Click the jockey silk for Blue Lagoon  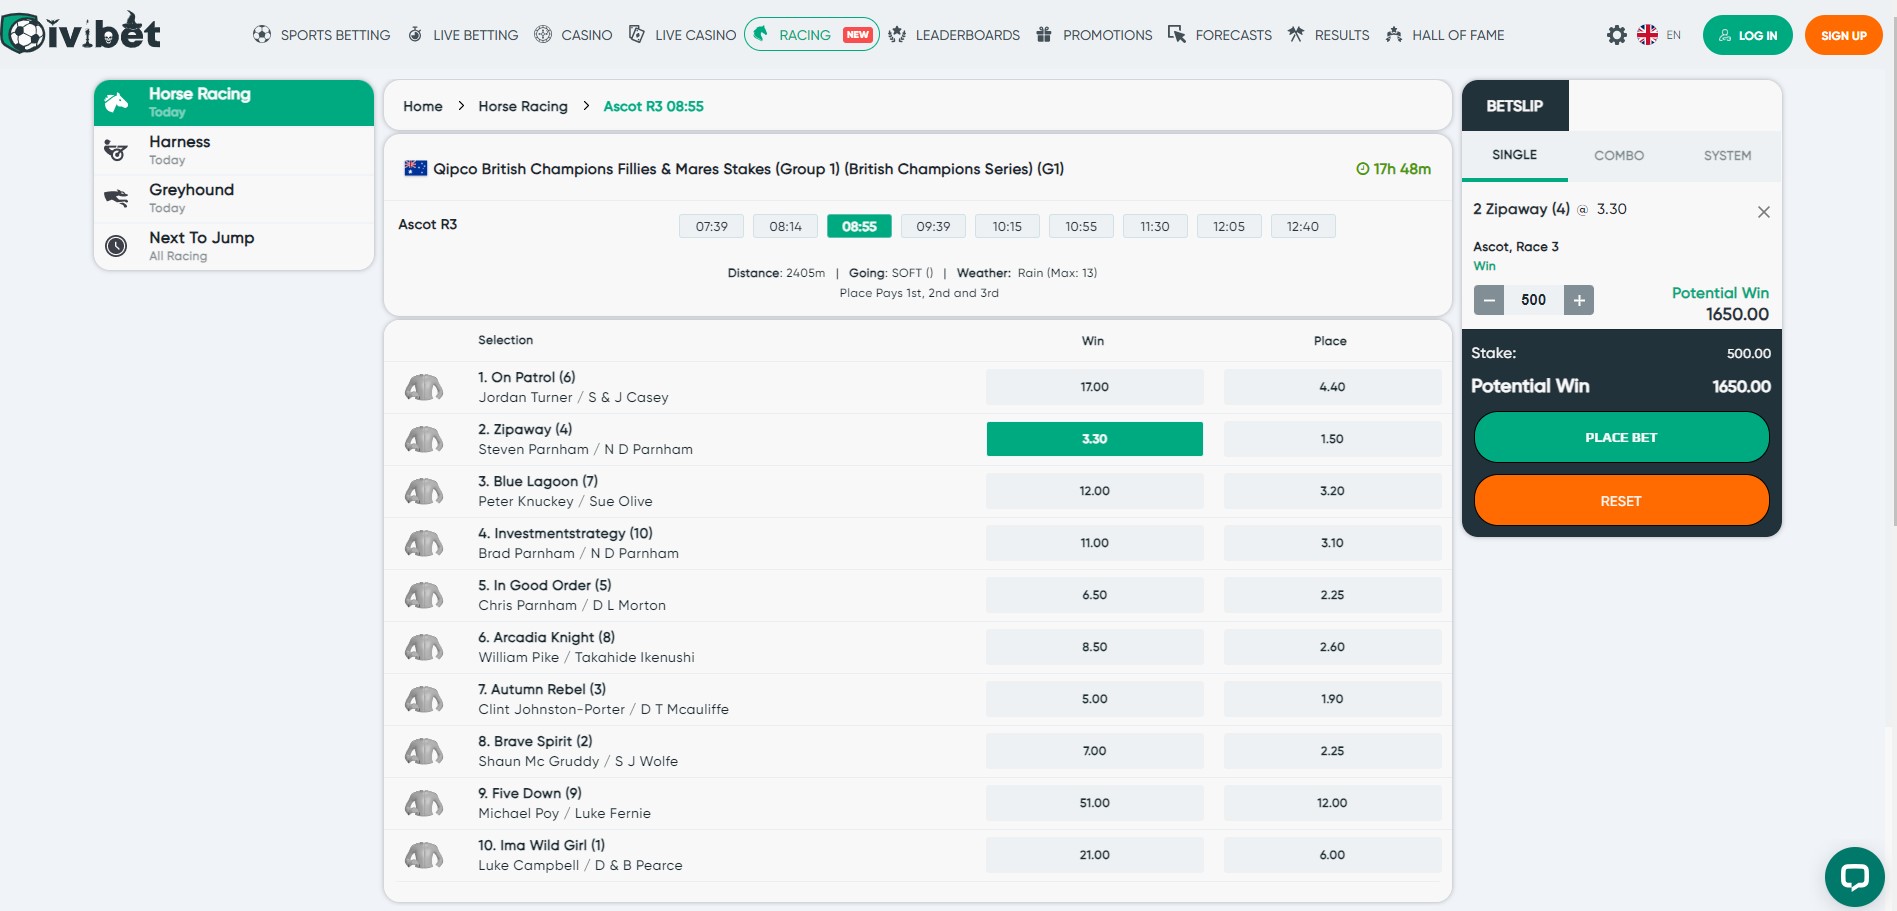coord(424,491)
